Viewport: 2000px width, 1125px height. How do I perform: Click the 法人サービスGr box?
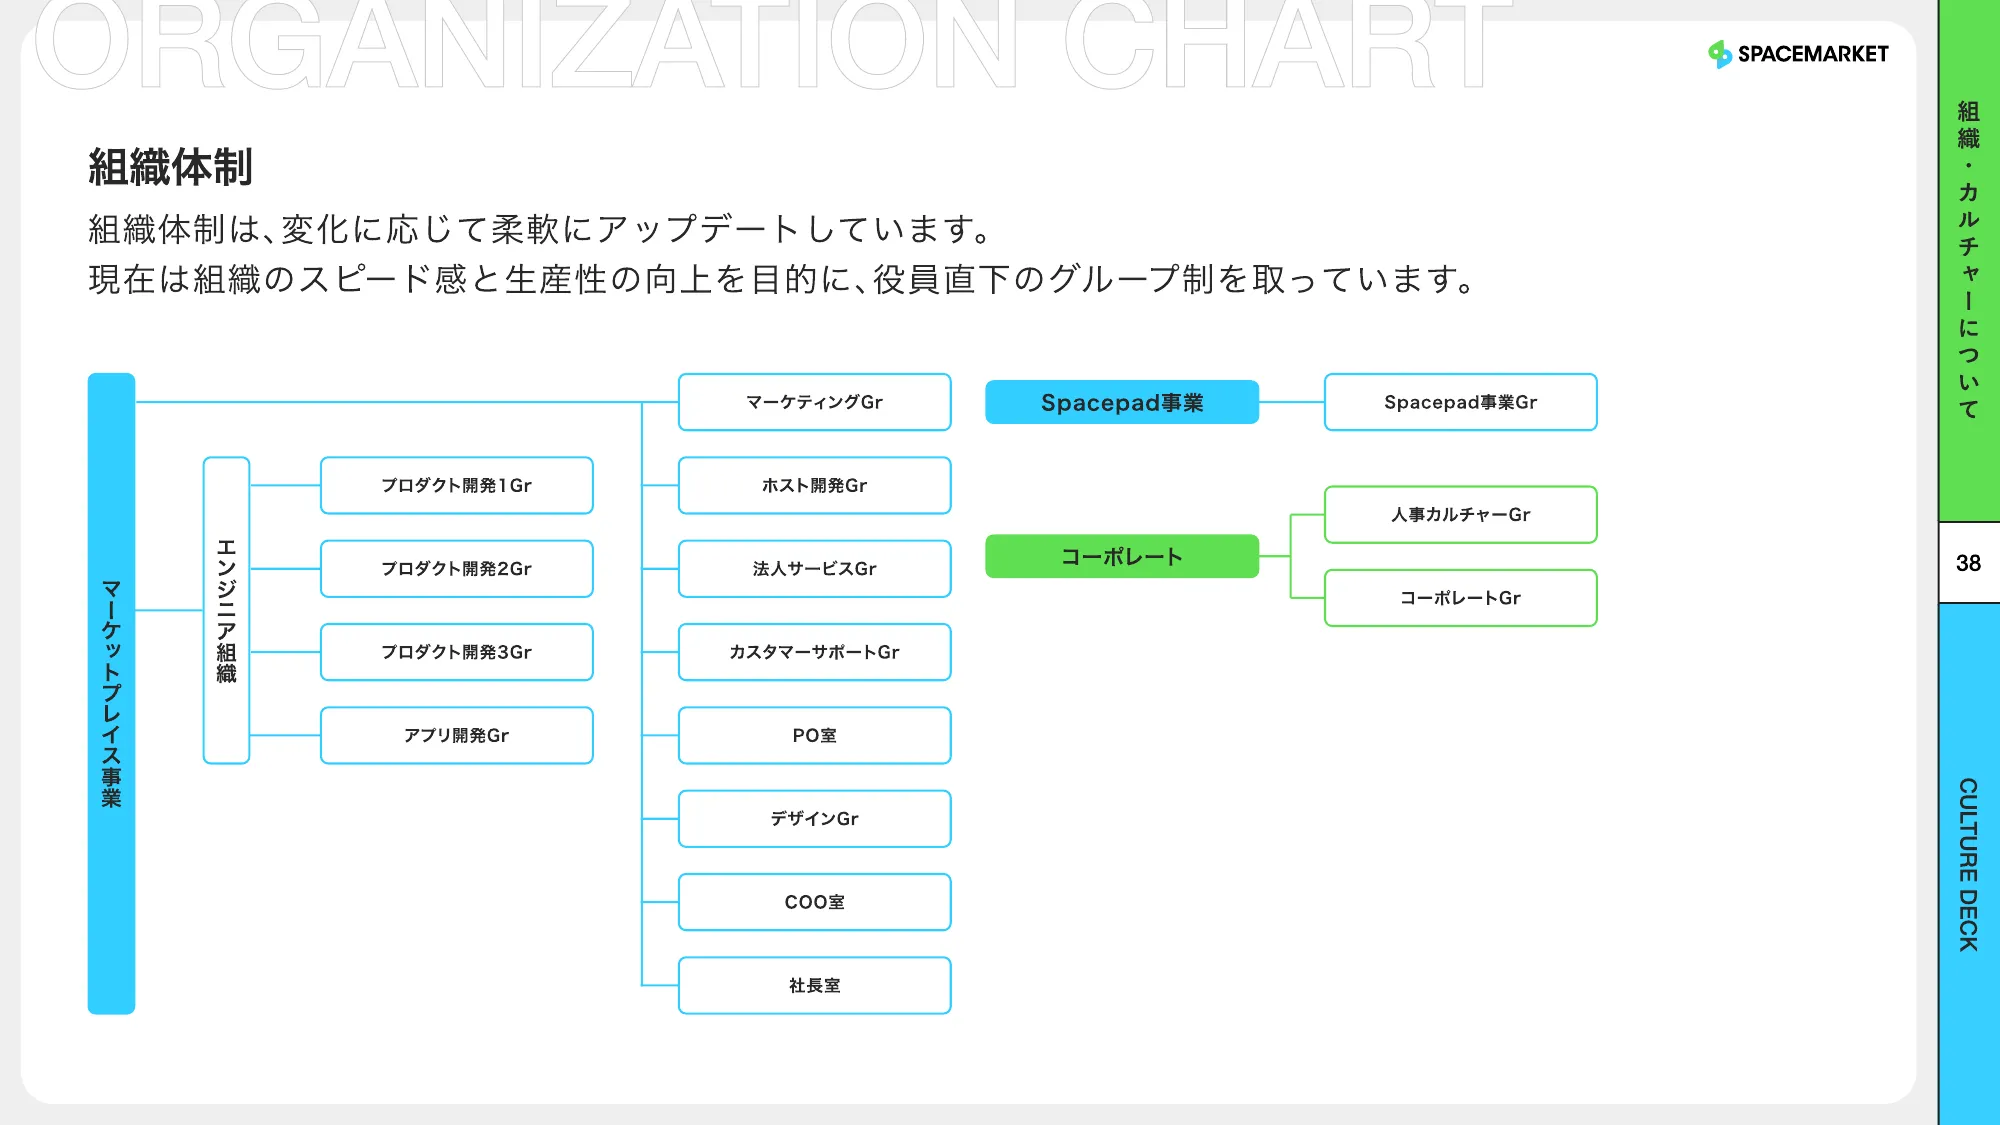[815, 568]
